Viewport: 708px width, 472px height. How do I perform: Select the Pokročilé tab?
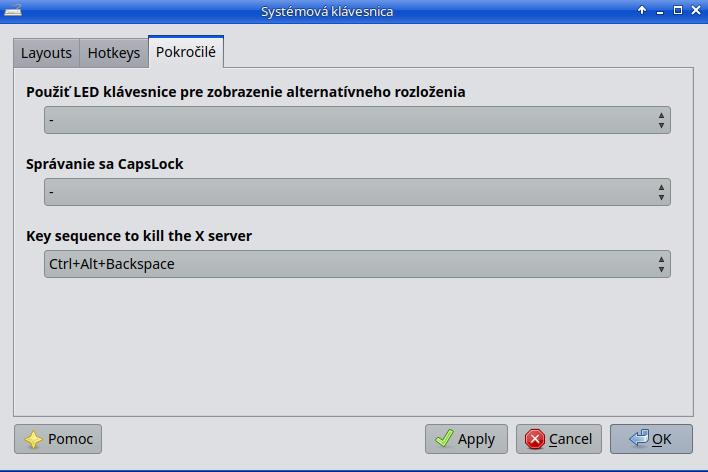click(x=185, y=51)
